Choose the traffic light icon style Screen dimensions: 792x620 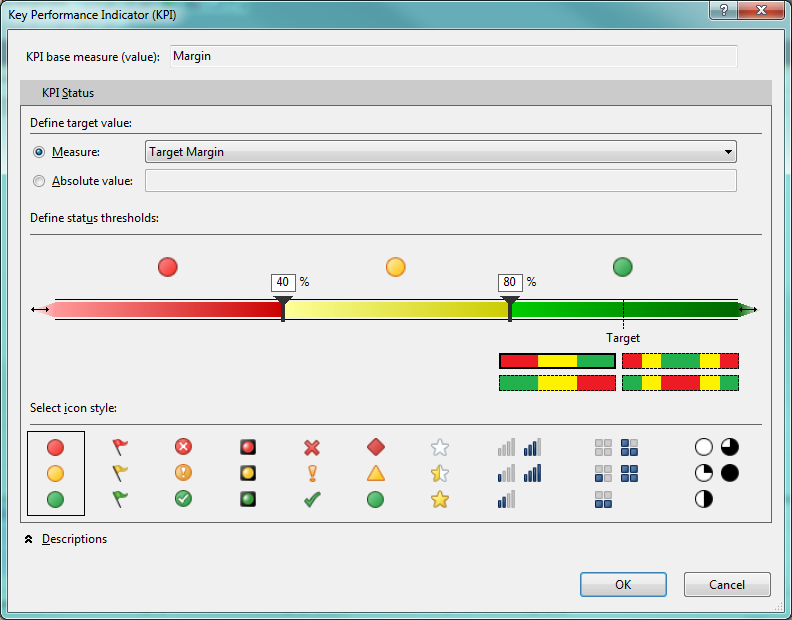pos(247,473)
